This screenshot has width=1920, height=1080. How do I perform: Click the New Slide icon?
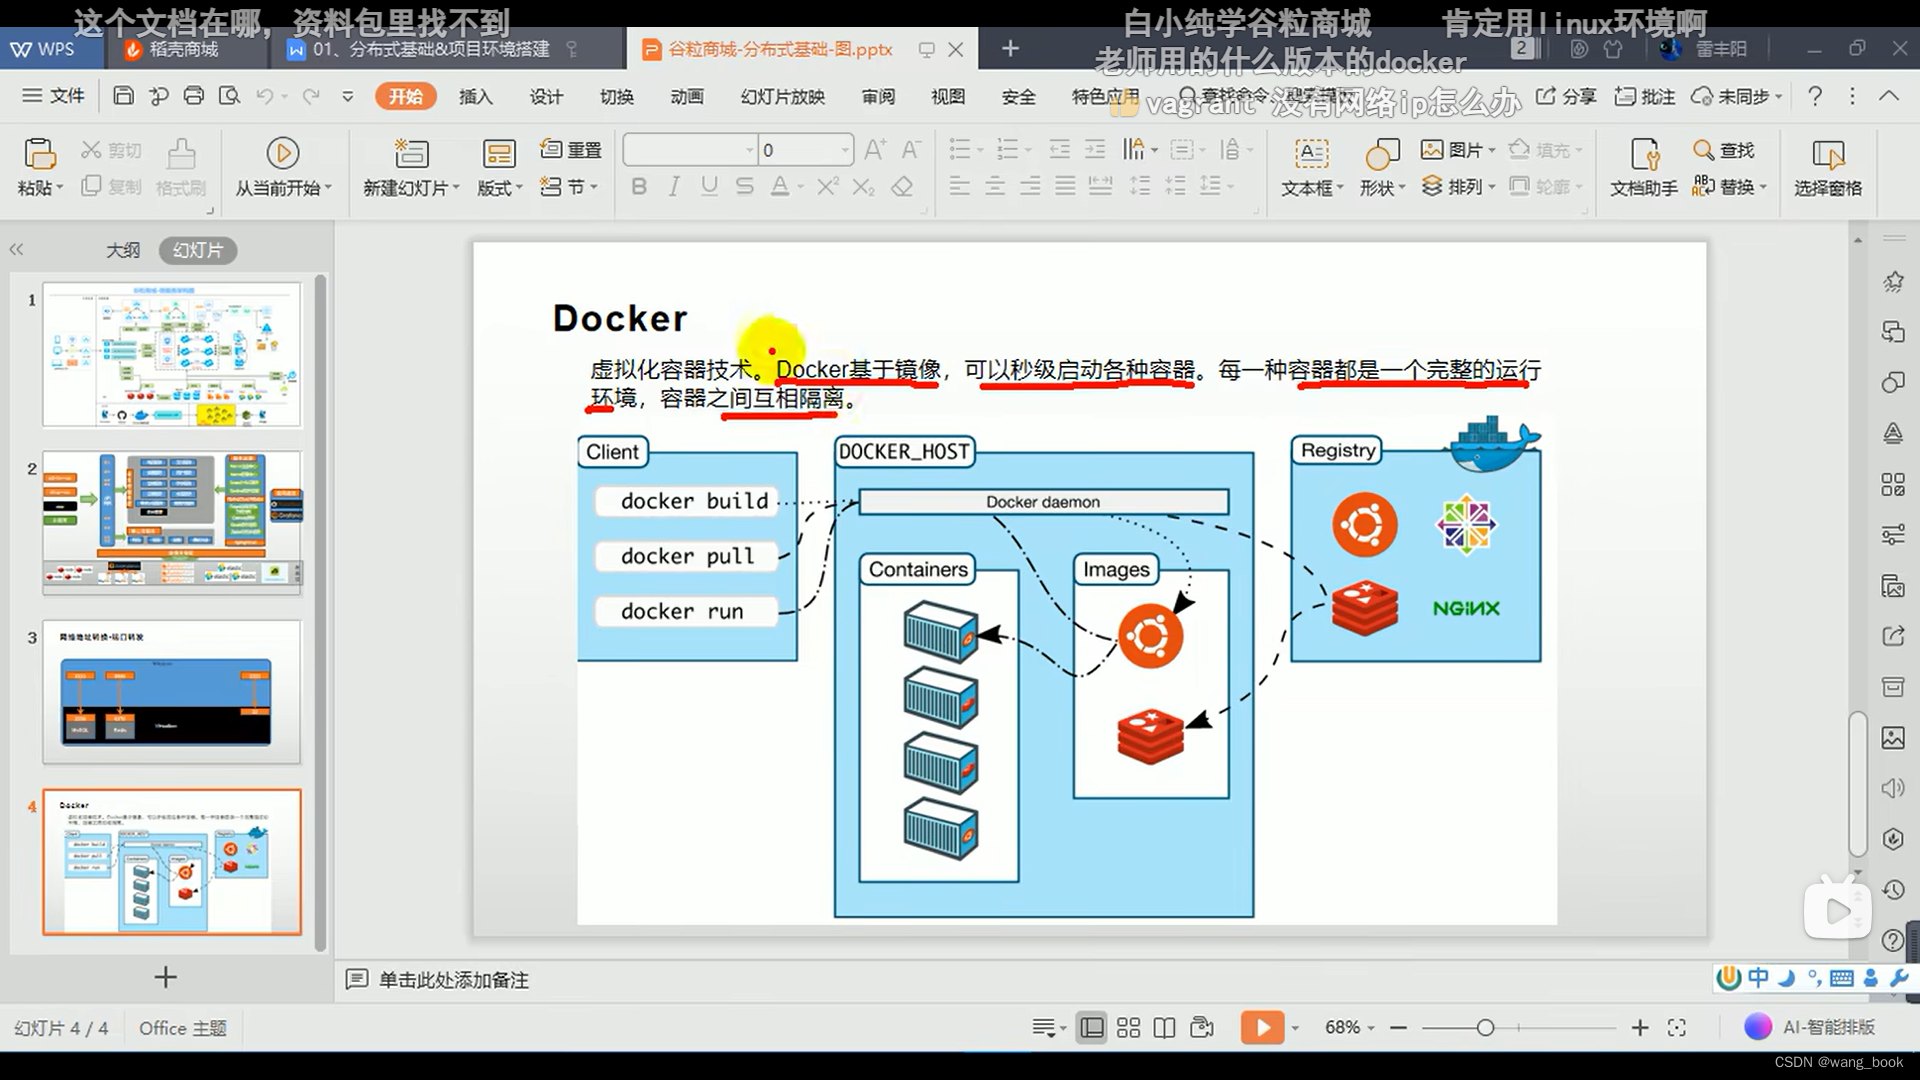(410, 155)
